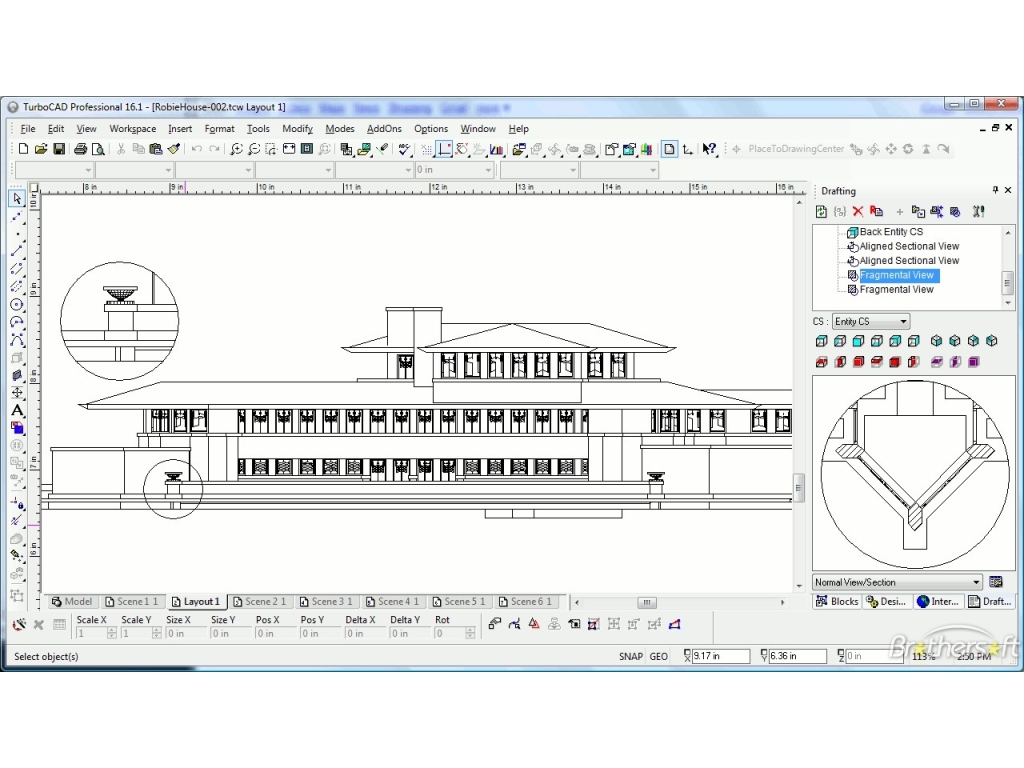This screenshot has height=768, width=1024.
Task: Open the third property toolbar dropdown
Action: point(214,170)
